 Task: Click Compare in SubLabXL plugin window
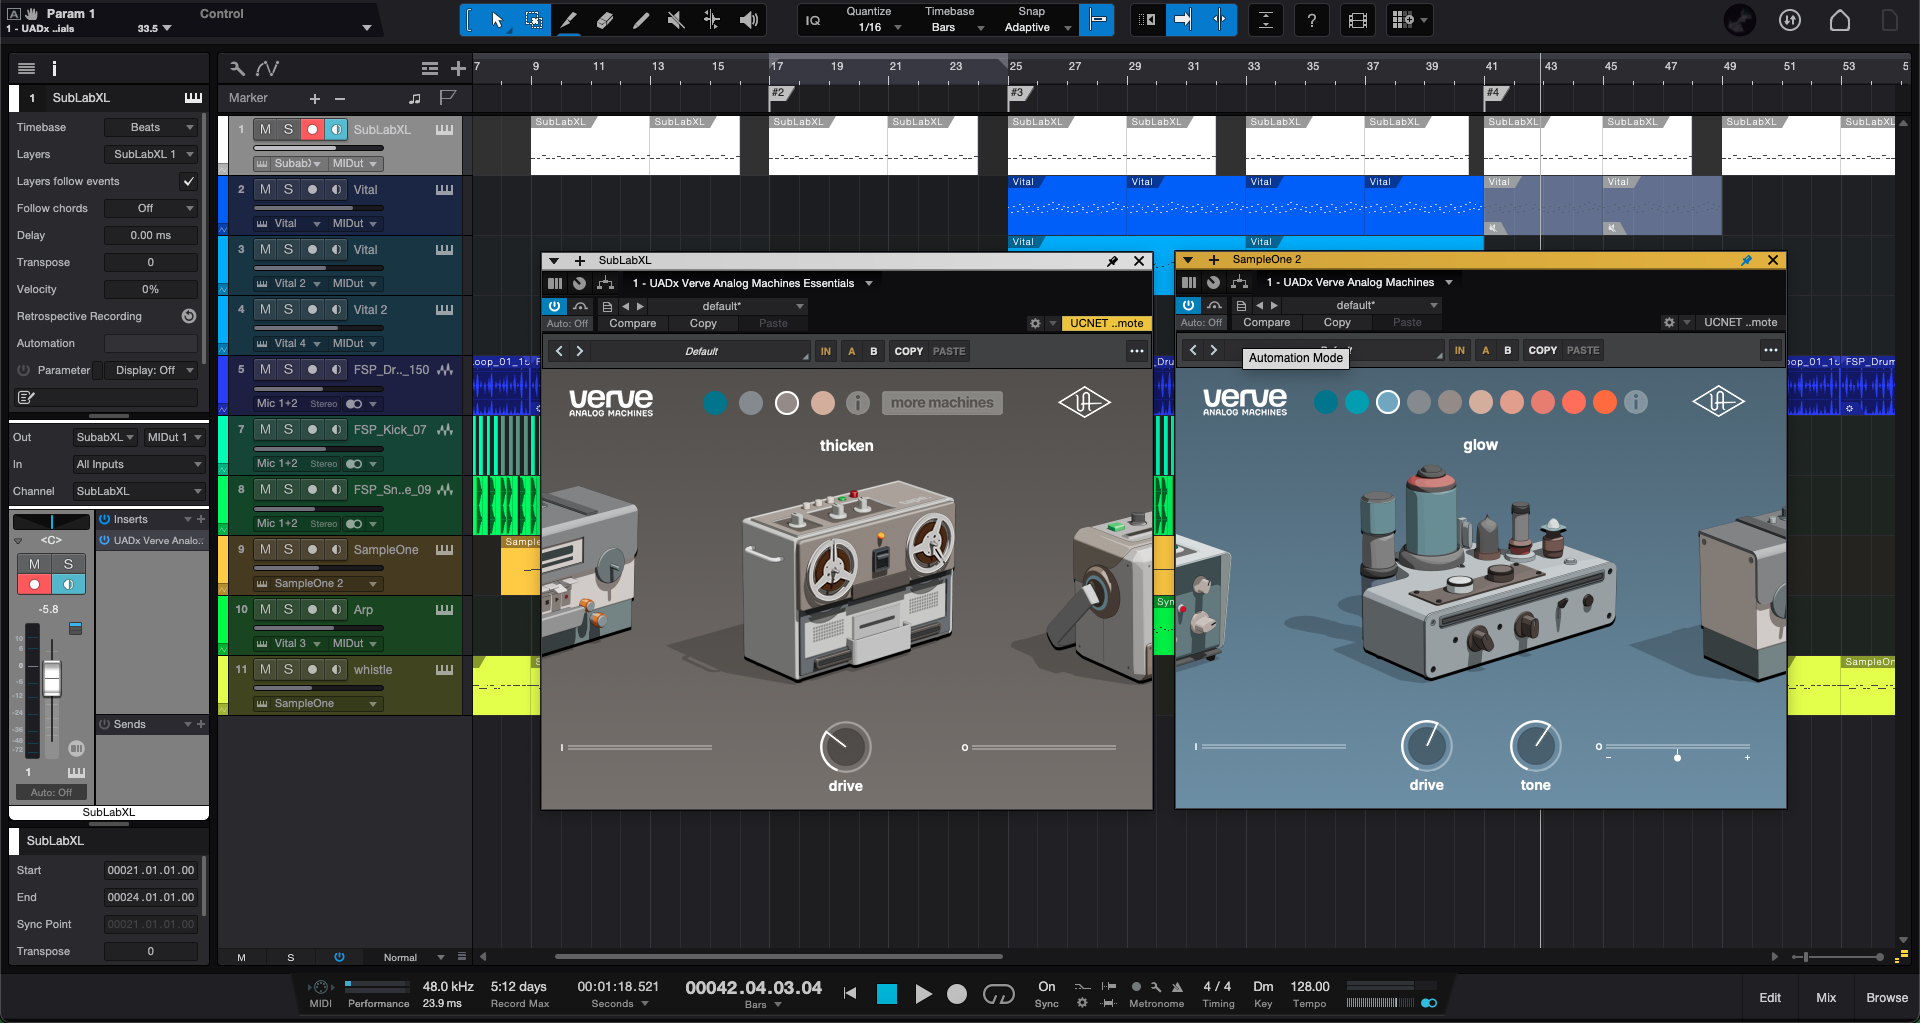click(632, 323)
